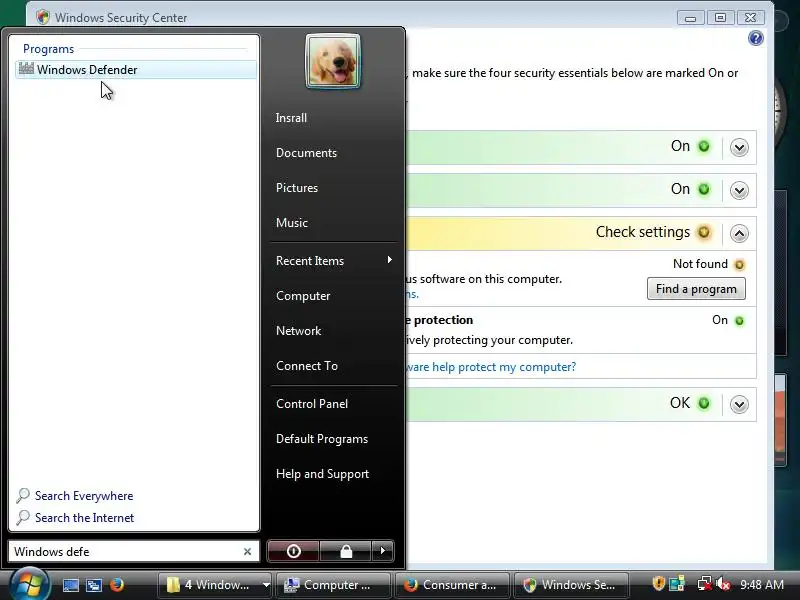800x600 pixels.
Task: Click the Windows update tray icon
Action: [677, 583]
